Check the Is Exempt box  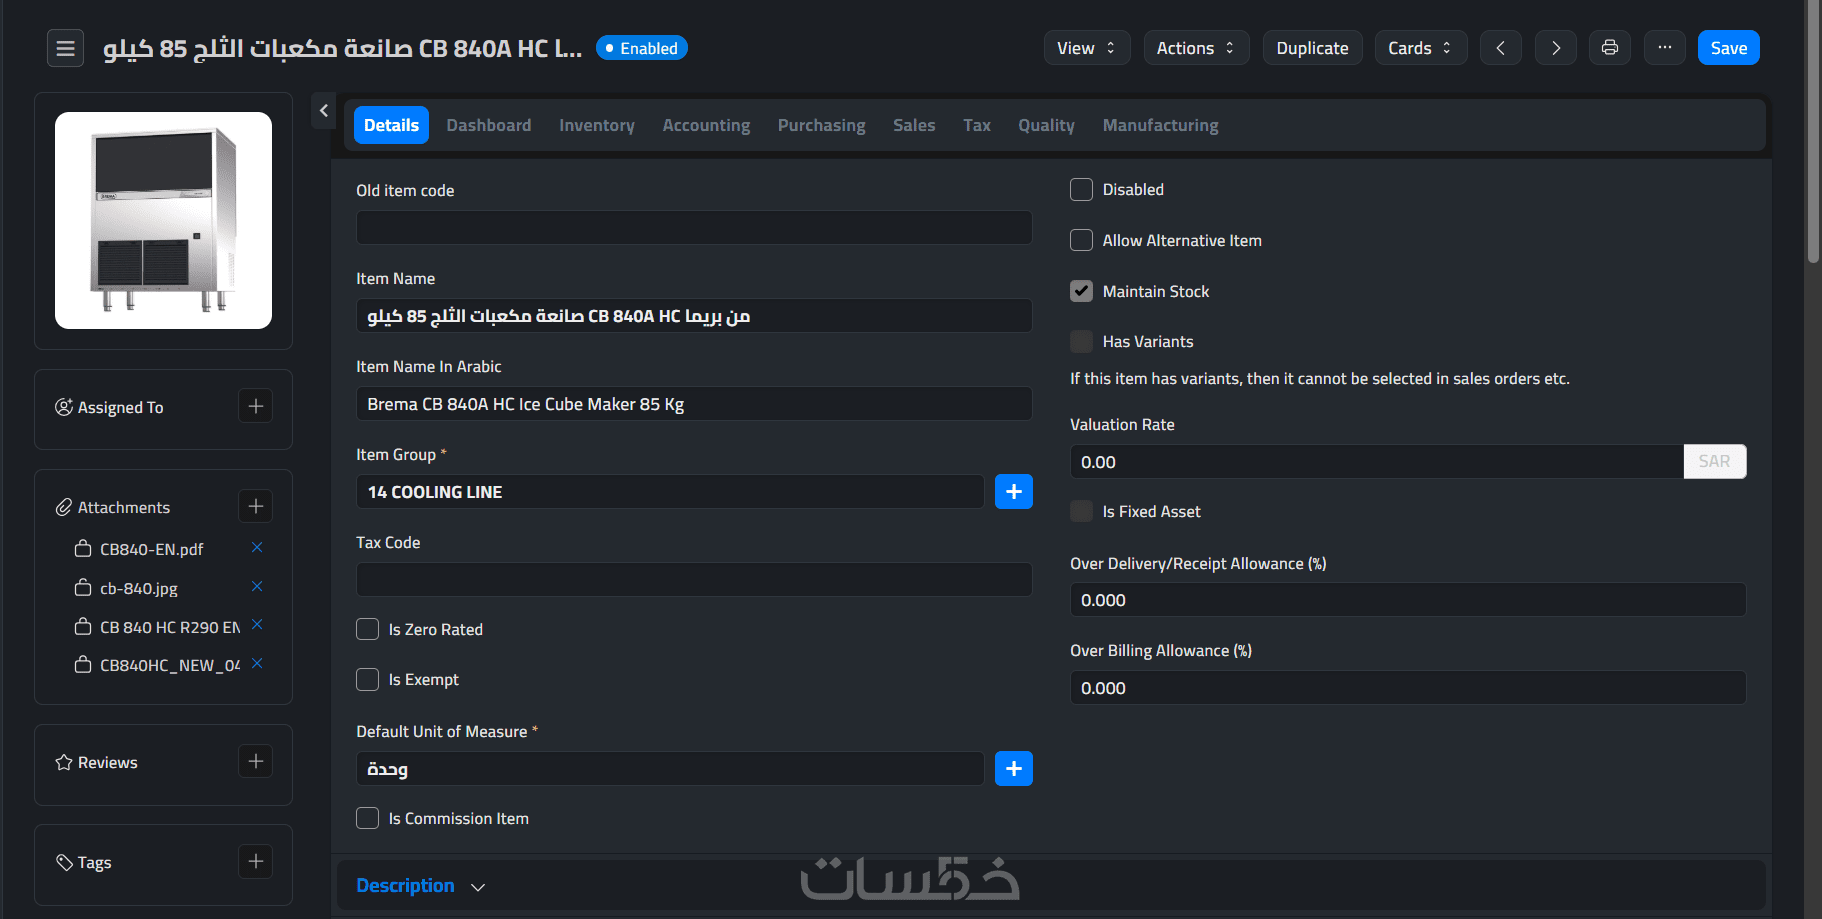coord(367,679)
